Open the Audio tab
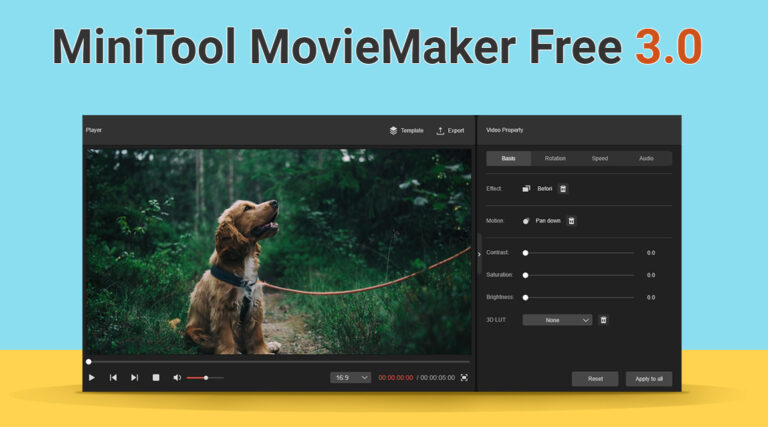This screenshot has height=427, width=768. click(x=646, y=158)
